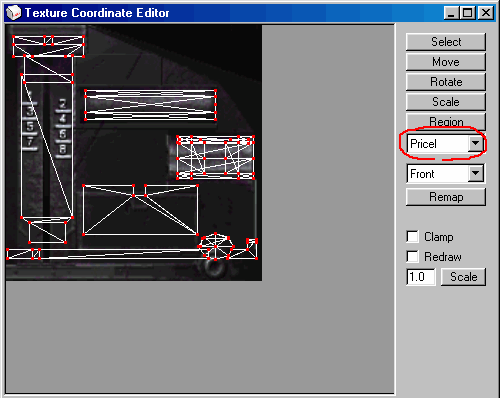Toggle the Redraw checkbox

pos(413,257)
